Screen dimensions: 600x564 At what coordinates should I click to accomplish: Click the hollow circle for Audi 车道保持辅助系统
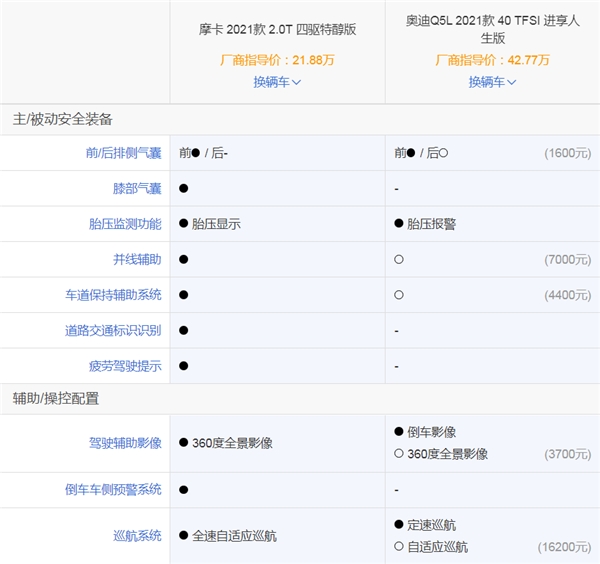click(399, 295)
